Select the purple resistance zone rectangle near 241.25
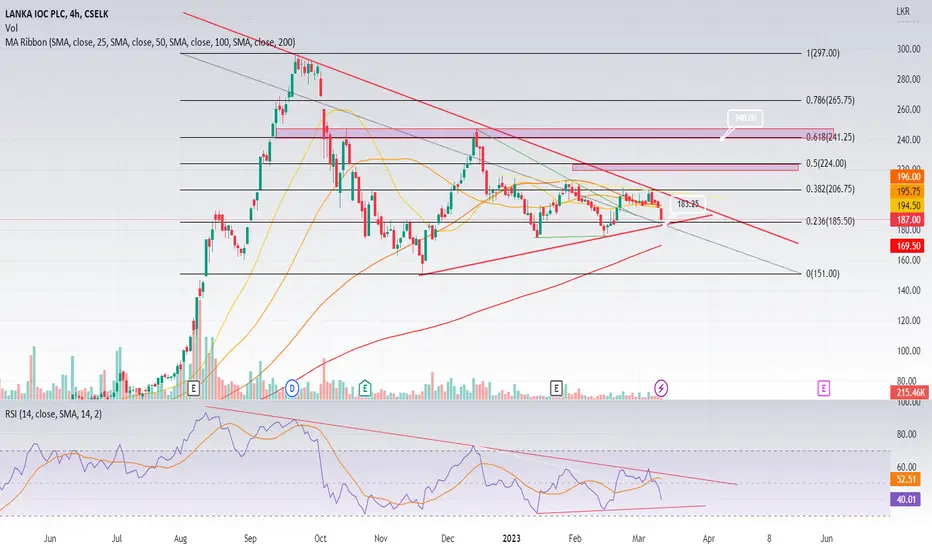The image size is (932, 550). (555, 133)
